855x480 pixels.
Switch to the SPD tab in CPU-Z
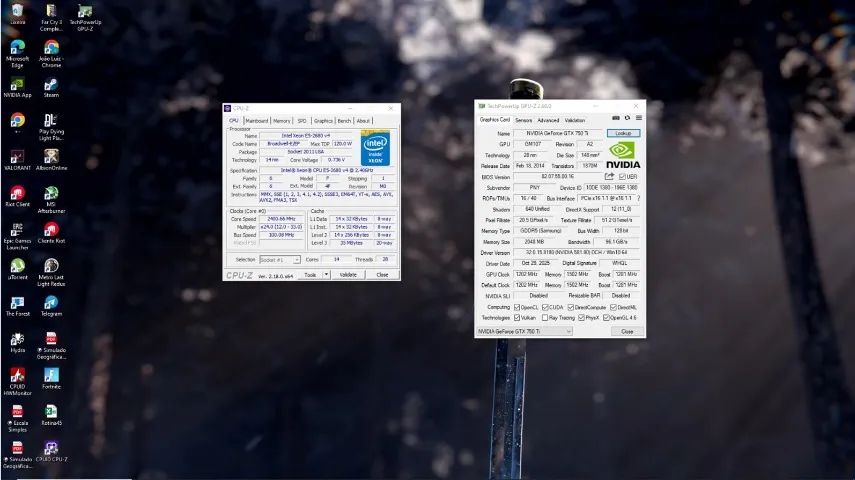click(302, 121)
